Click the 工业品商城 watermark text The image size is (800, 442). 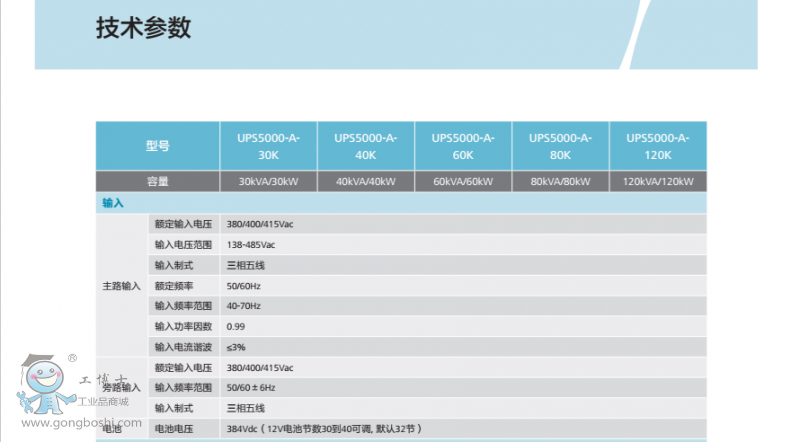click(104, 401)
